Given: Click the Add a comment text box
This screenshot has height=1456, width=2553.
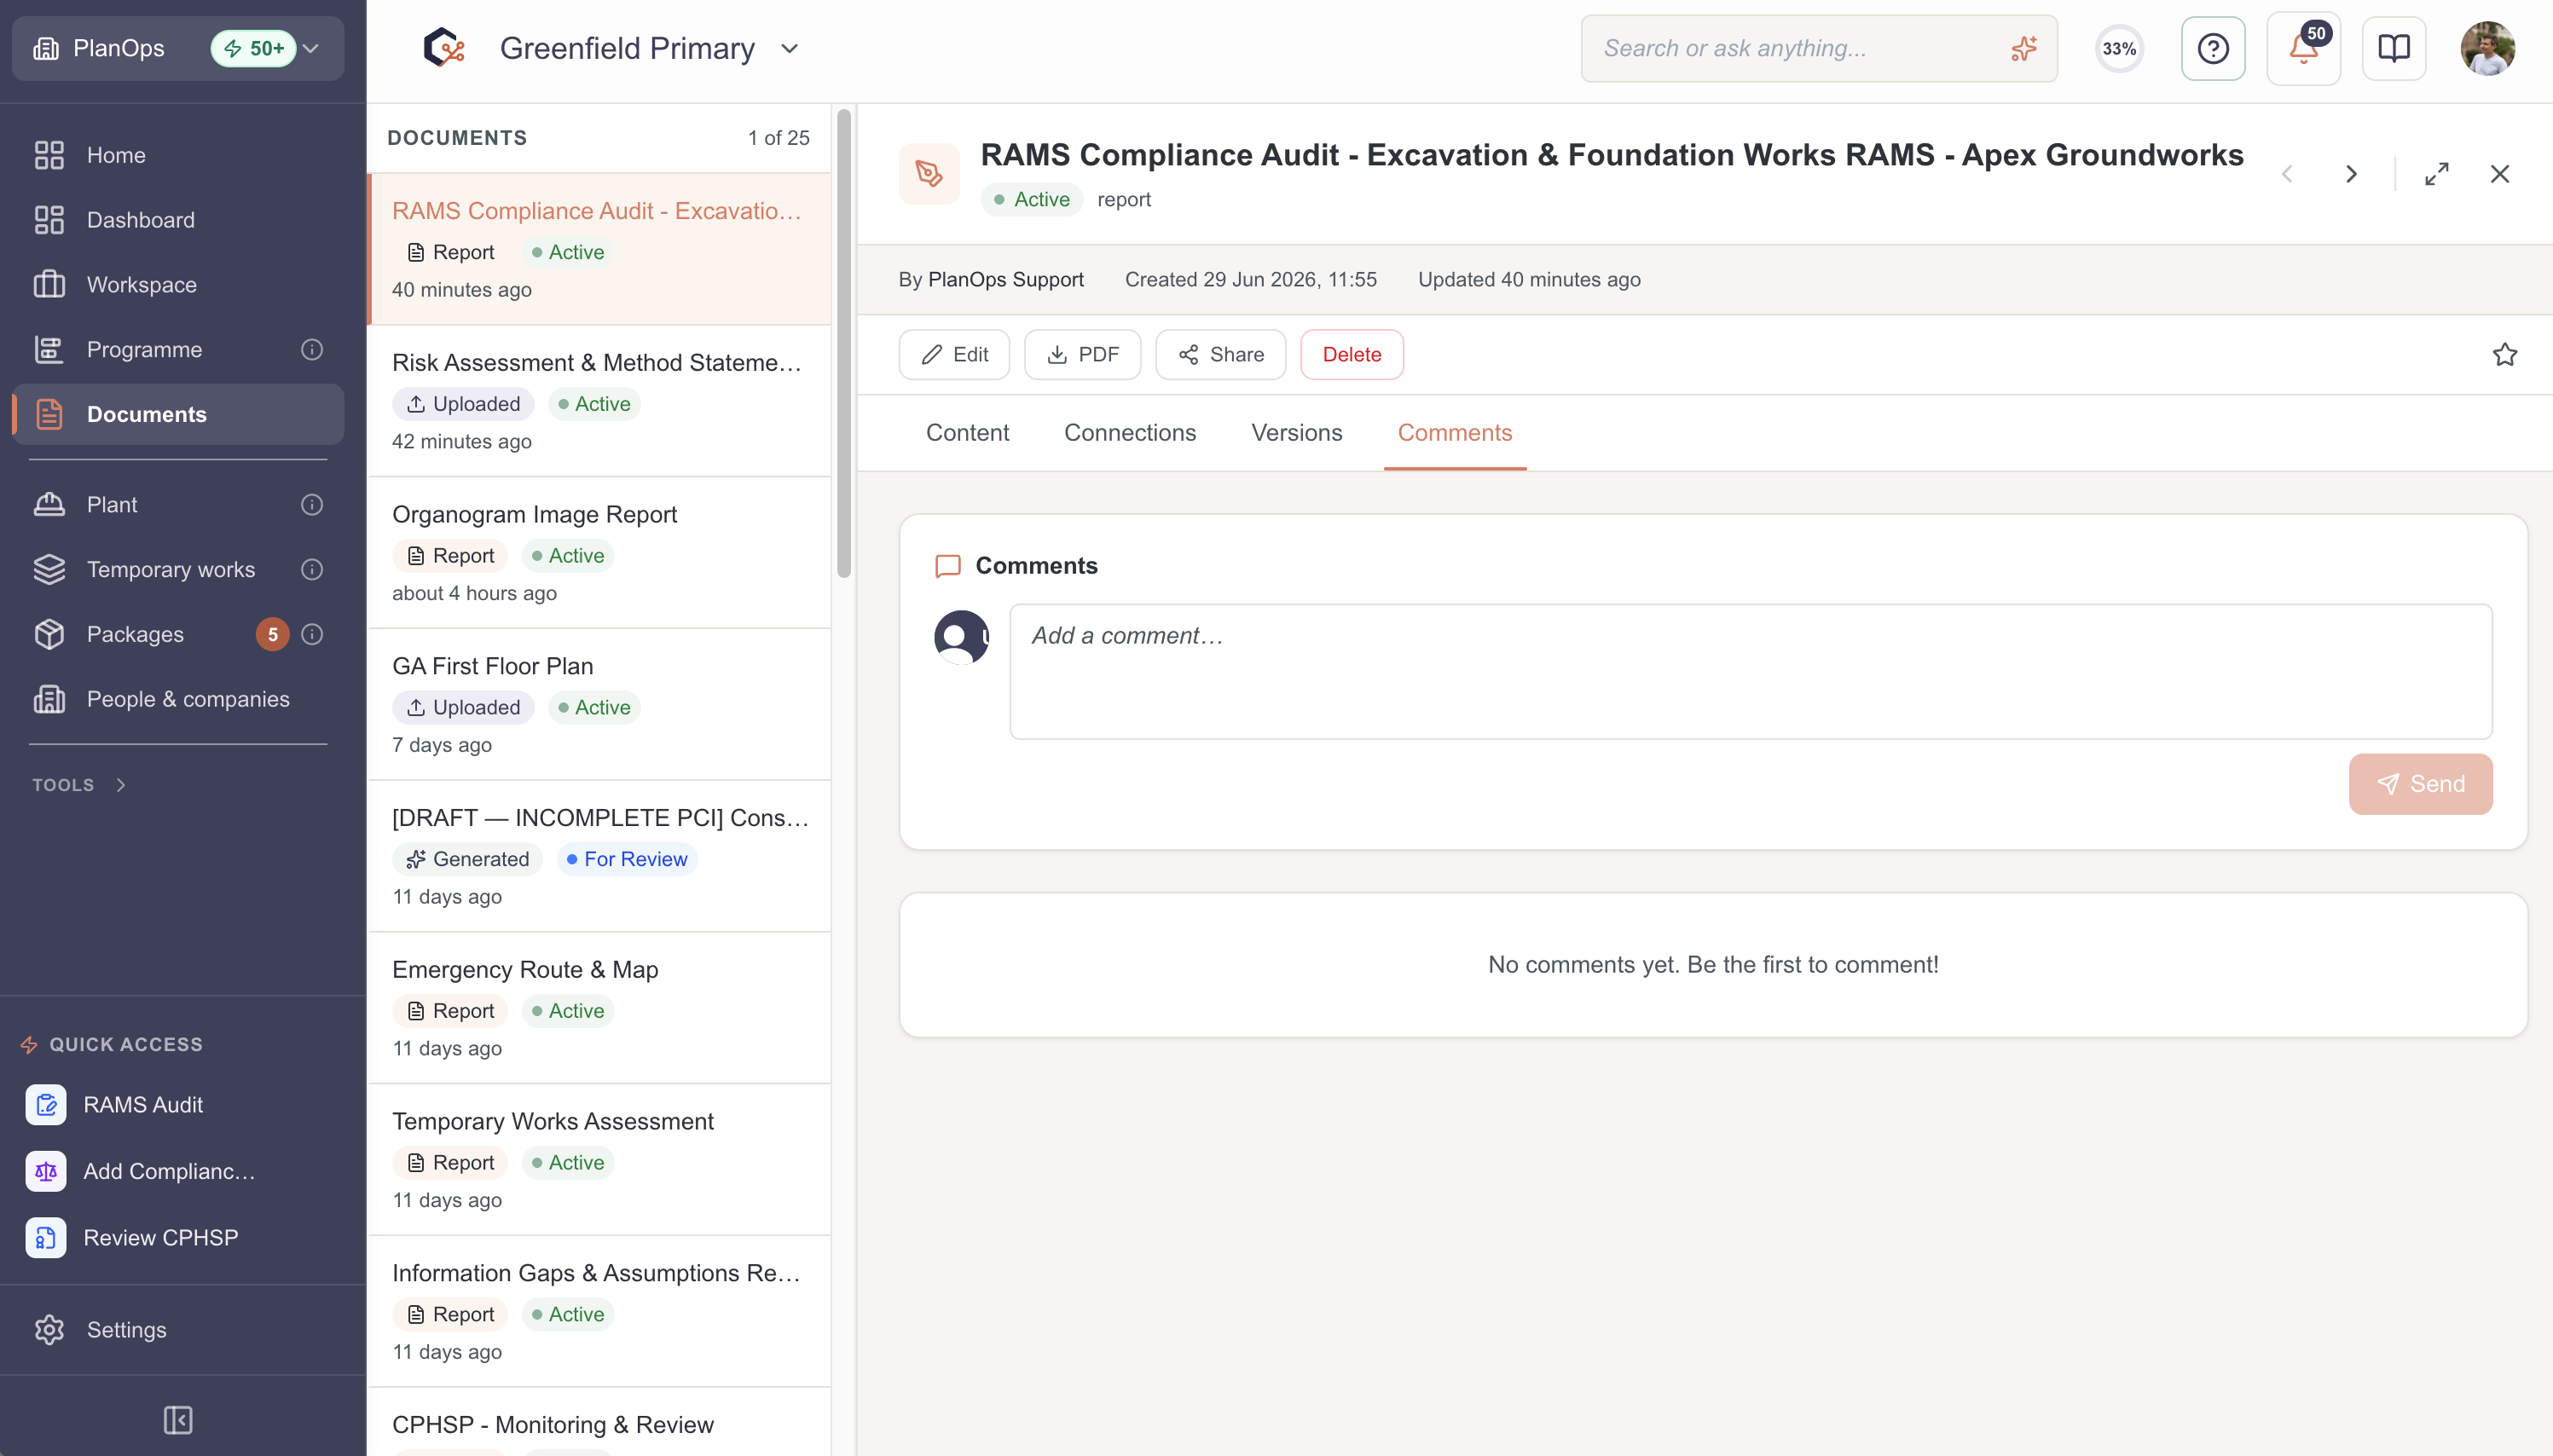Looking at the screenshot, I should point(1751,672).
